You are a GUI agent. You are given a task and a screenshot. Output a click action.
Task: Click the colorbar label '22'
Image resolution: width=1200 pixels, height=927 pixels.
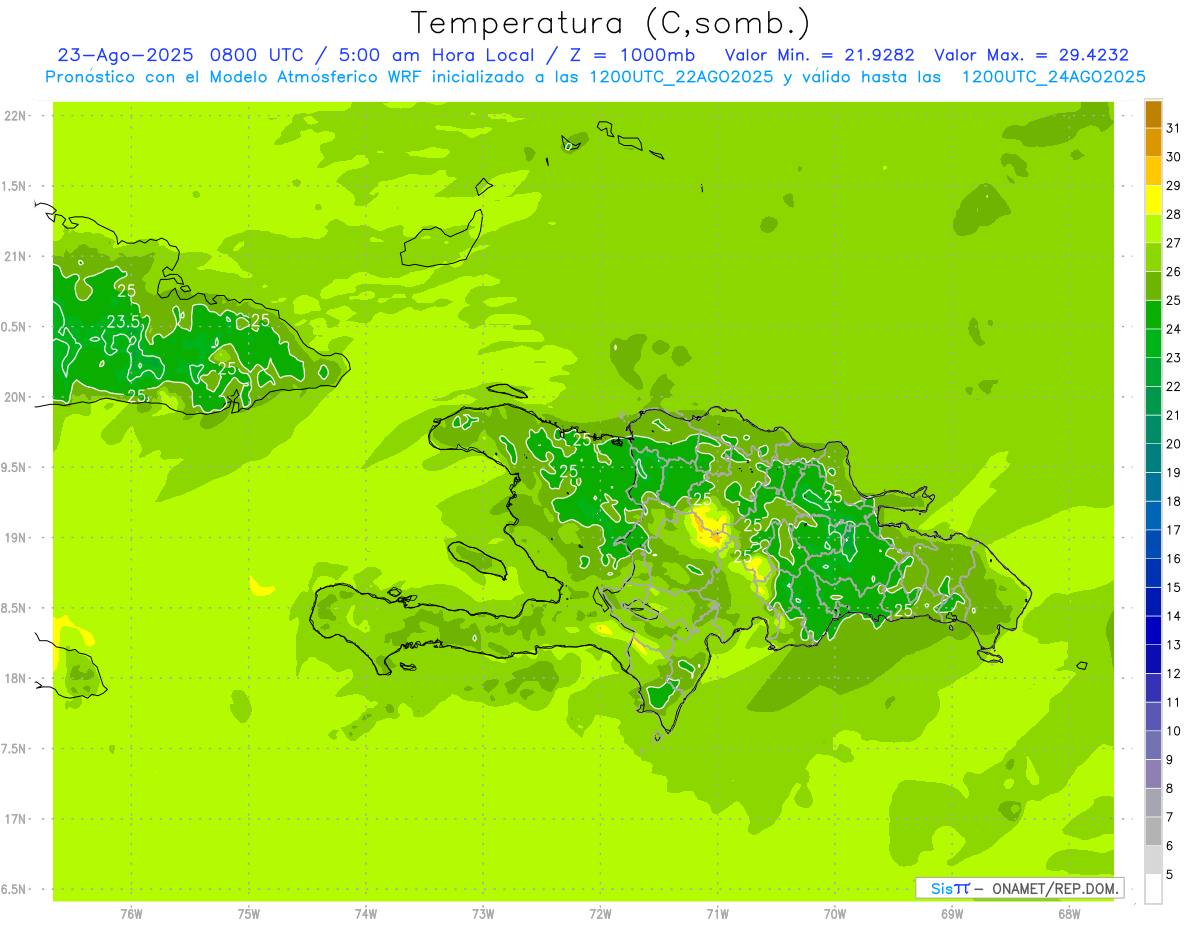coord(1174,386)
